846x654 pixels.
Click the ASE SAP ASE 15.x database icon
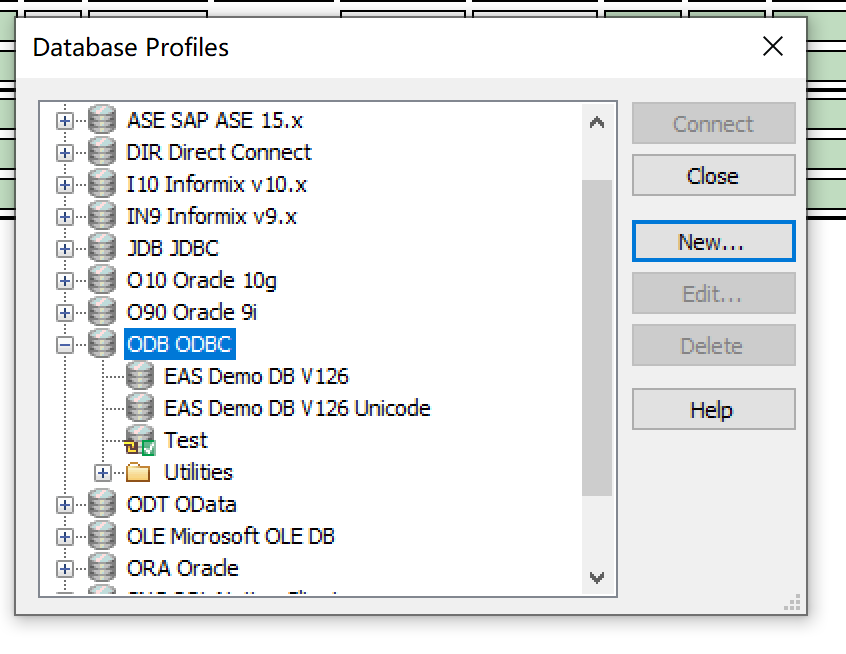tap(102, 121)
